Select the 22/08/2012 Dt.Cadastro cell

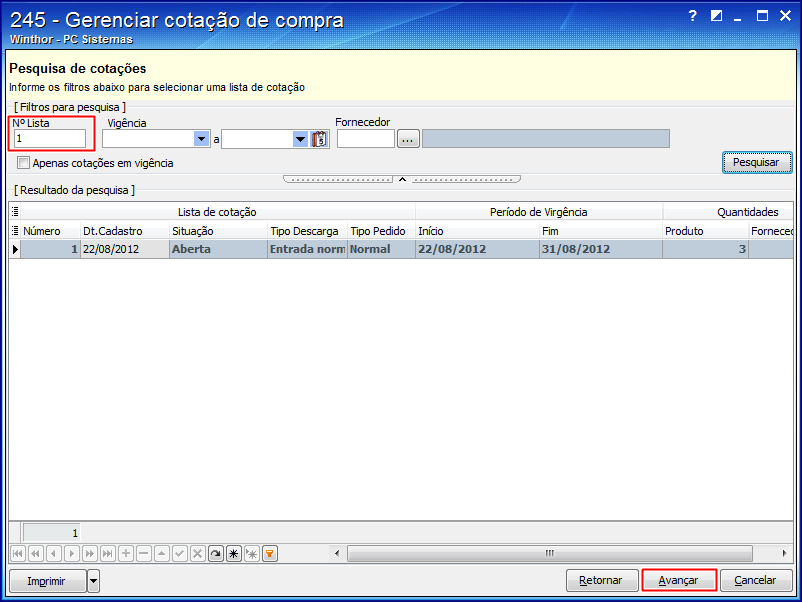click(124, 249)
